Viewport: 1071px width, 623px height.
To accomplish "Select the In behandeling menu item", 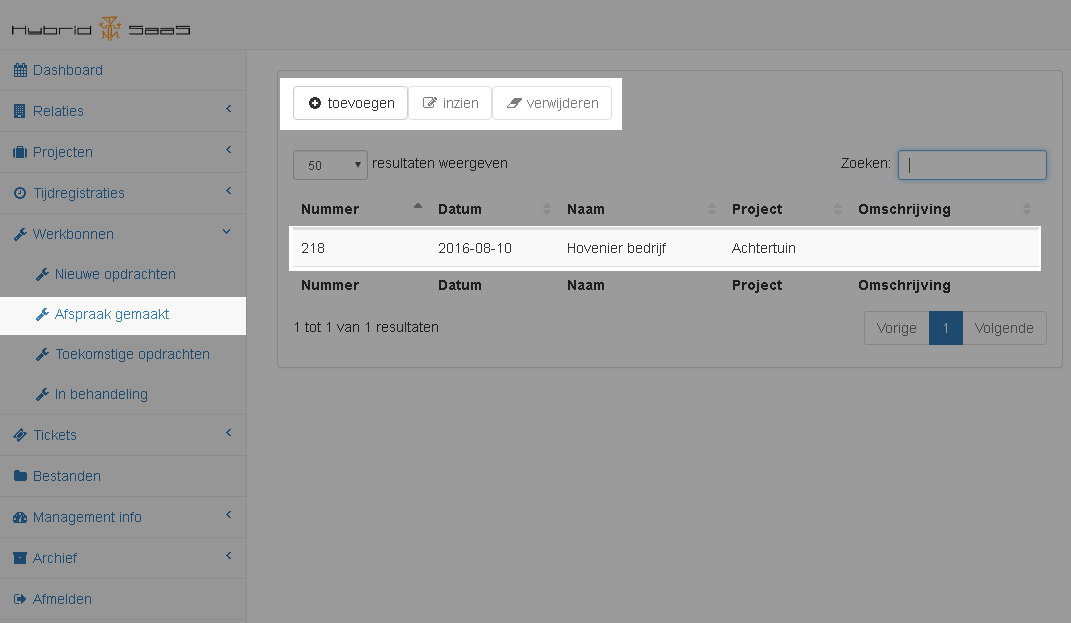I will (x=101, y=394).
